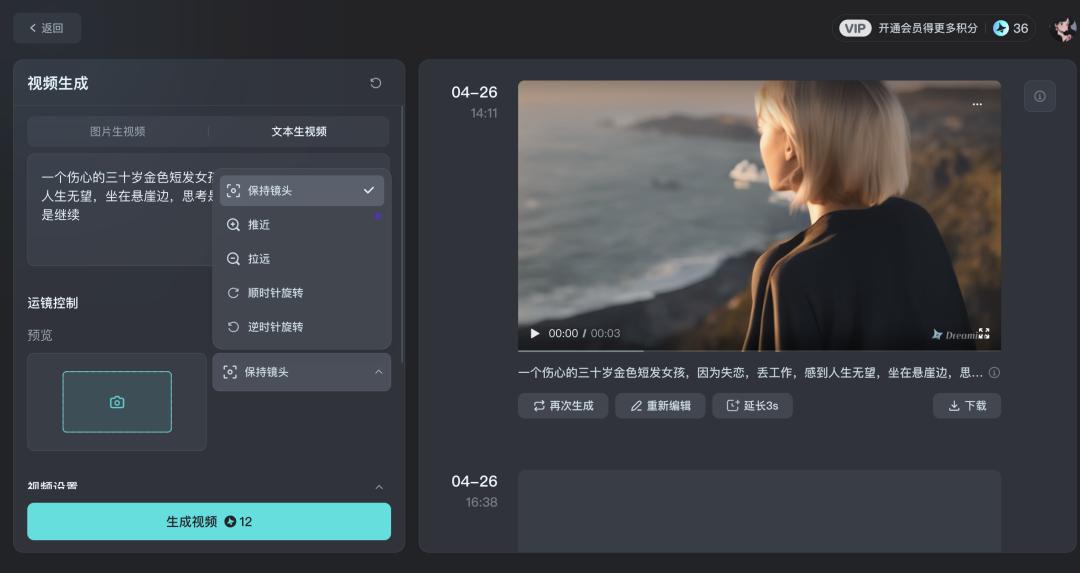Click the points icon next to 36
The image size is (1080, 573).
tap(1001, 28)
